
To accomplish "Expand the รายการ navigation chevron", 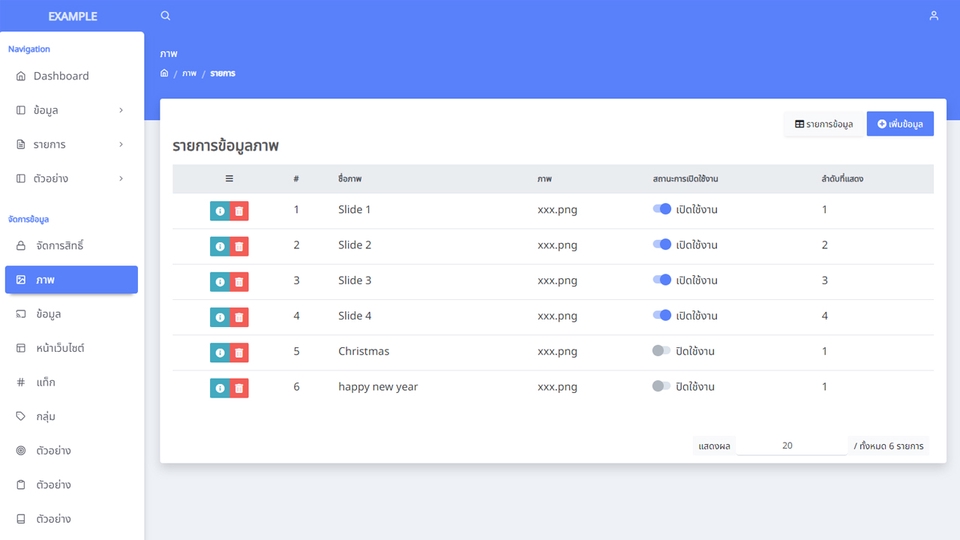I will click(121, 144).
